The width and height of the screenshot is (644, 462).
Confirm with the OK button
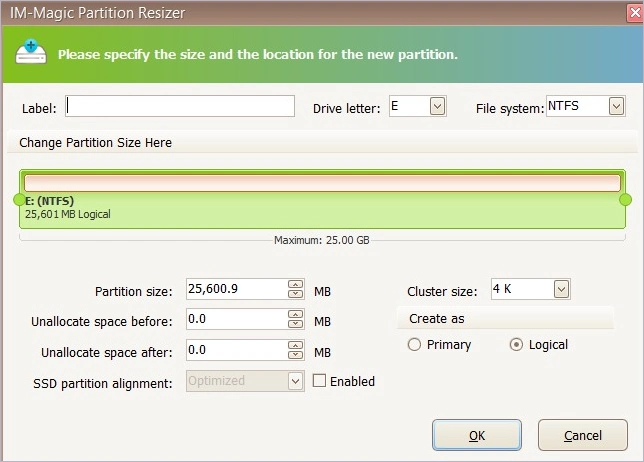477,435
